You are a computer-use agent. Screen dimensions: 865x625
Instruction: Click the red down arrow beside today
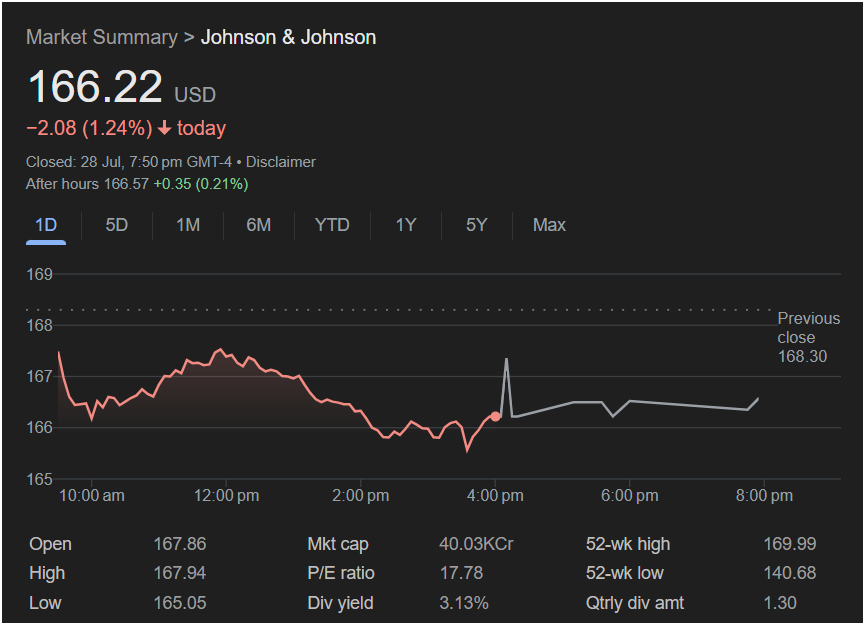(164, 129)
